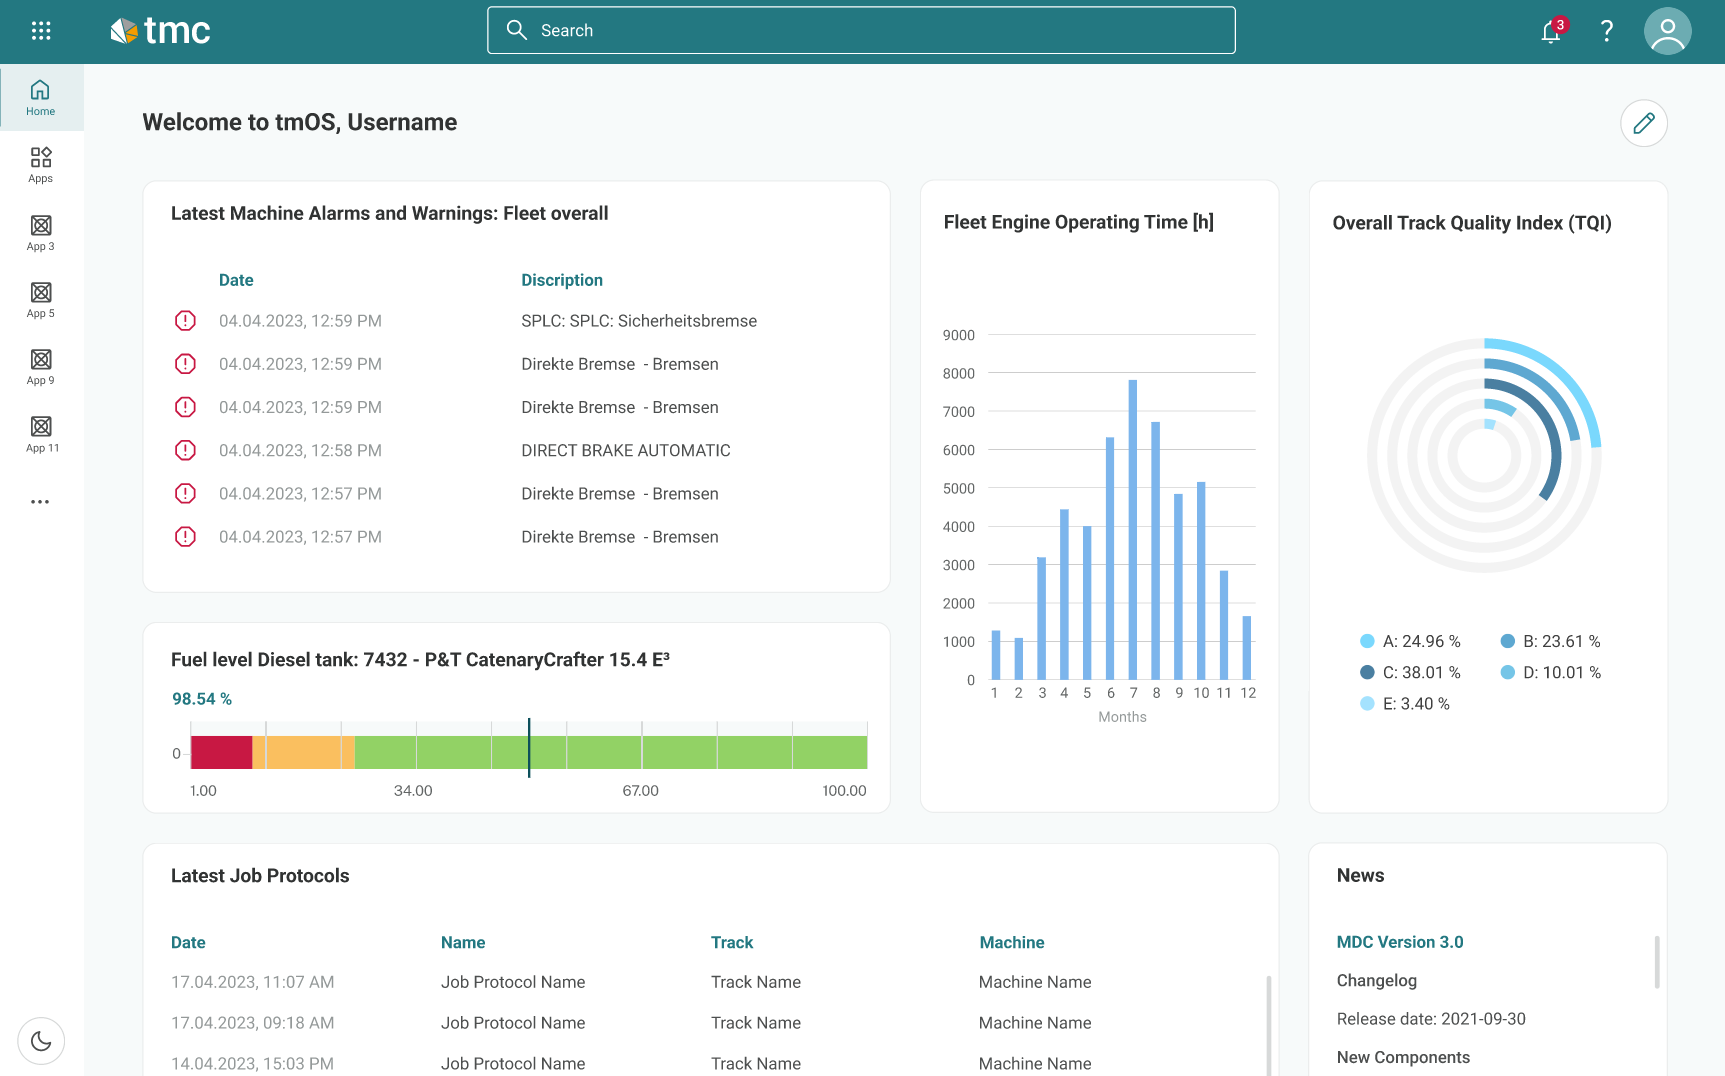
Task: Sort job protocols by Machine header
Action: click(1012, 942)
